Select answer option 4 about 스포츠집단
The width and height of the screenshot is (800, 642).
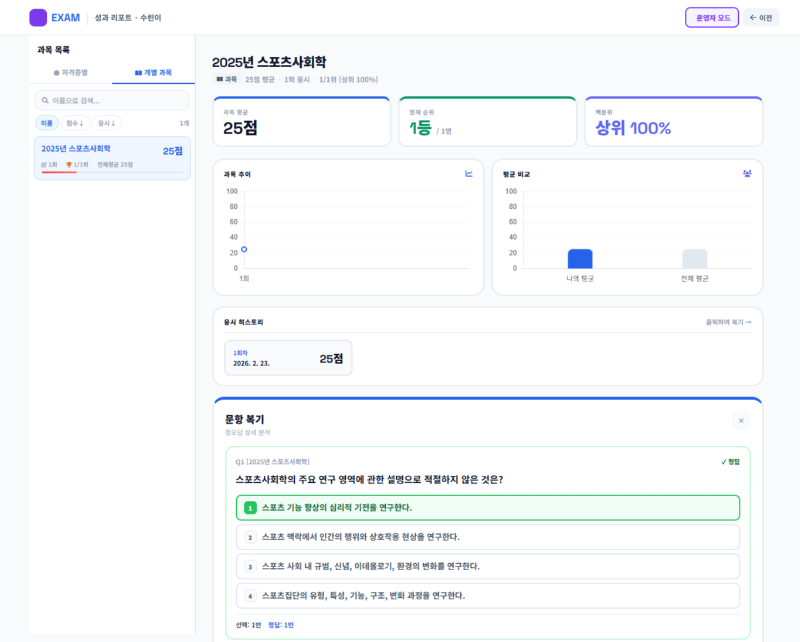[488, 596]
